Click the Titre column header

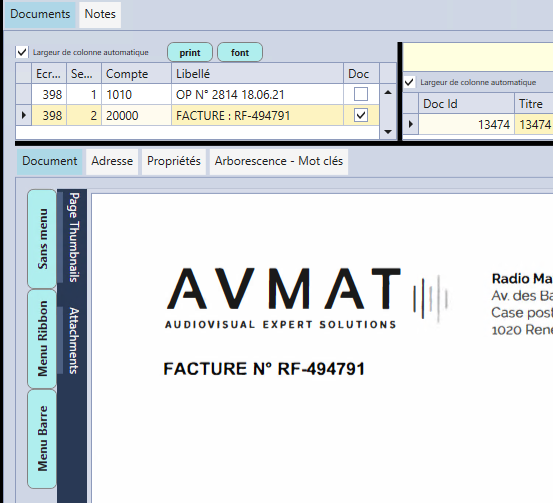[534, 104]
